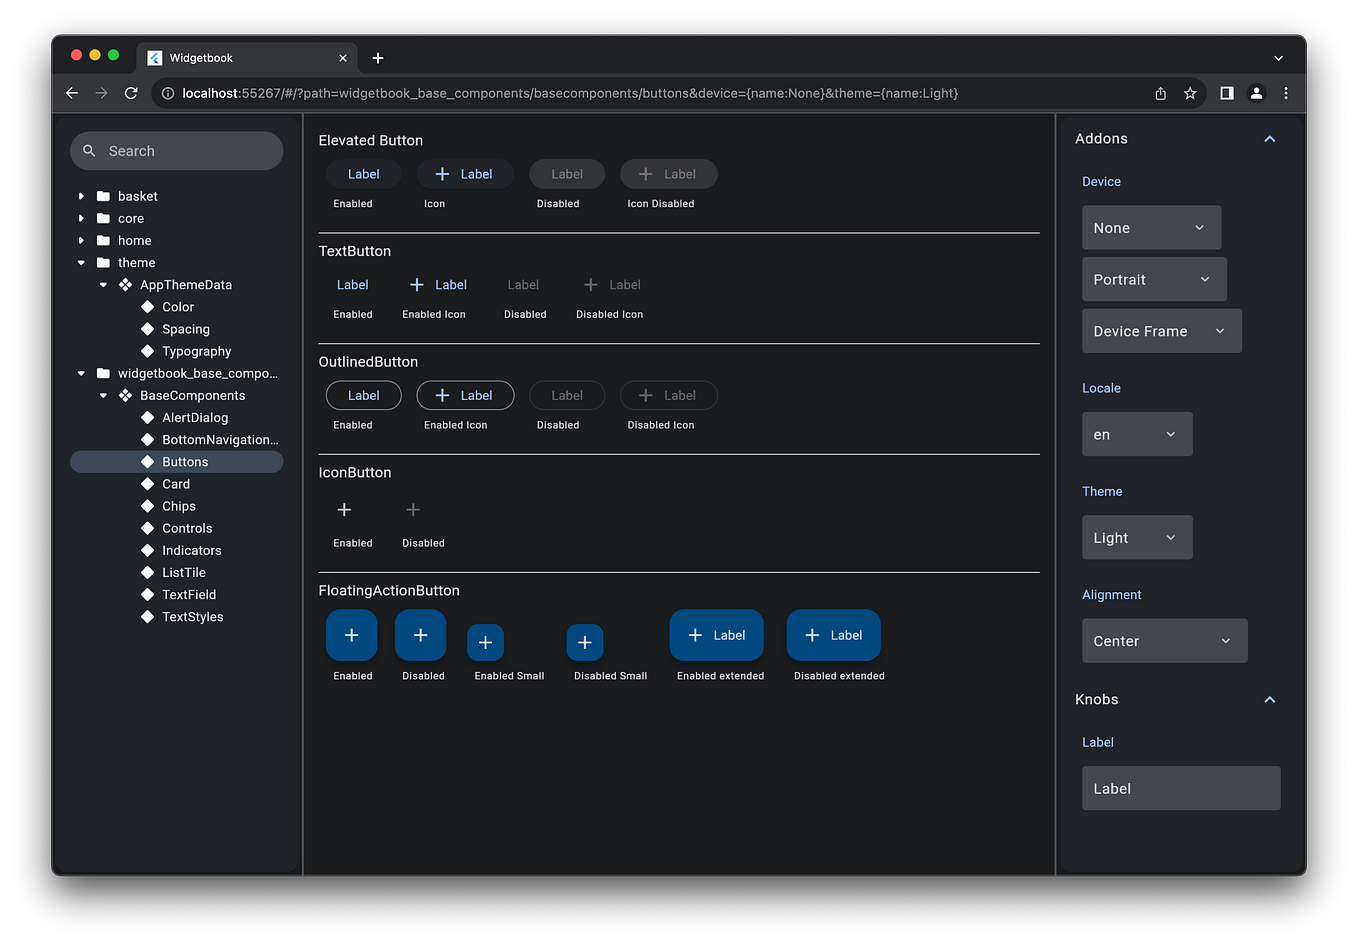Collapse the Addons panel chevron
The width and height of the screenshot is (1358, 944).
tap(1270, 139)
